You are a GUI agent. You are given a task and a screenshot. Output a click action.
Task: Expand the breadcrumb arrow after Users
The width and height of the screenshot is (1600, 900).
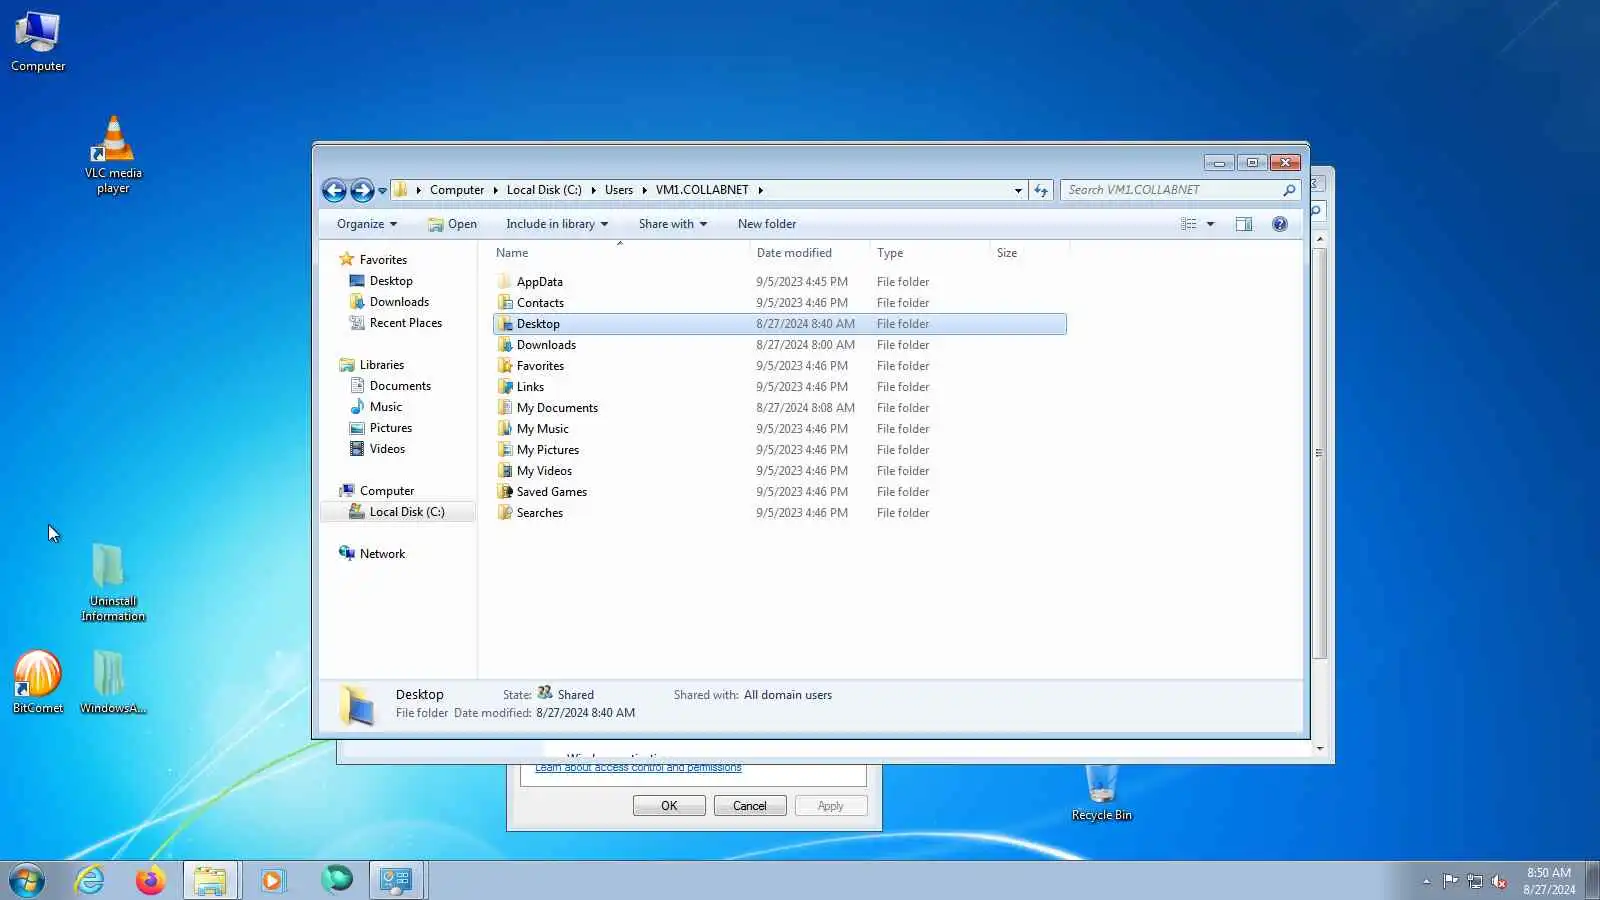pyautogui.click(x=644, y=190)
